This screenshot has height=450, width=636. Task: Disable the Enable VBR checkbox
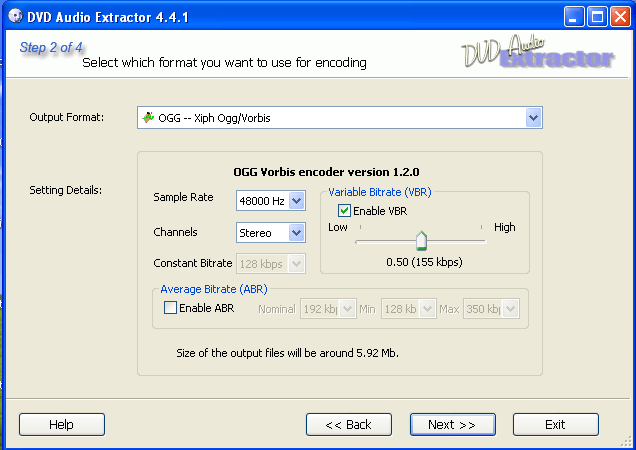coord(345,211)
